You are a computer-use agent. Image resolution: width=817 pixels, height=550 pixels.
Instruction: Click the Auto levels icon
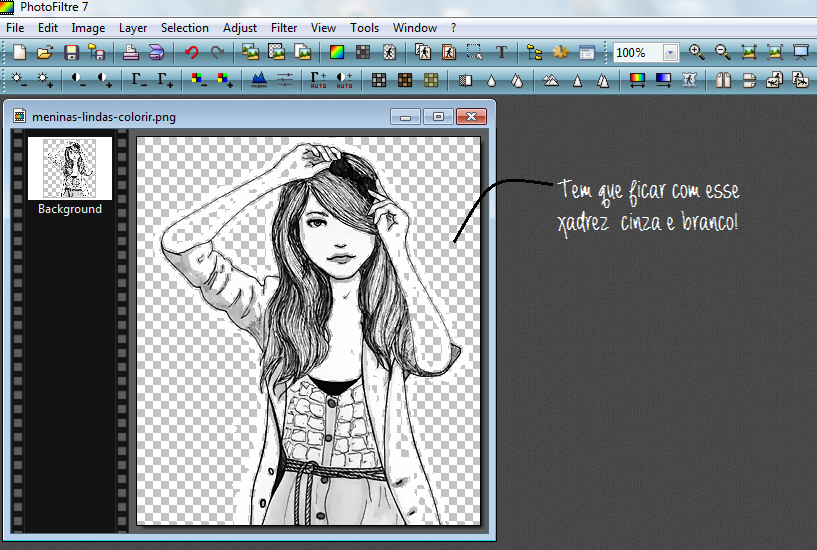(318, 80)
